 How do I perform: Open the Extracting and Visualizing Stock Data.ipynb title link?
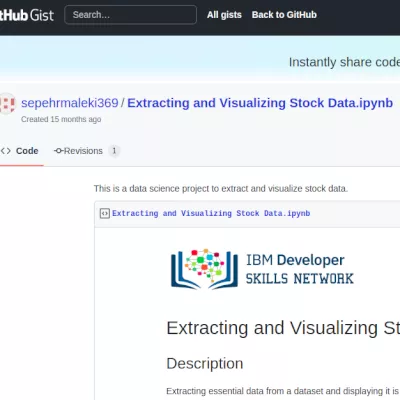pyautogui.click(x=260, y=103)
